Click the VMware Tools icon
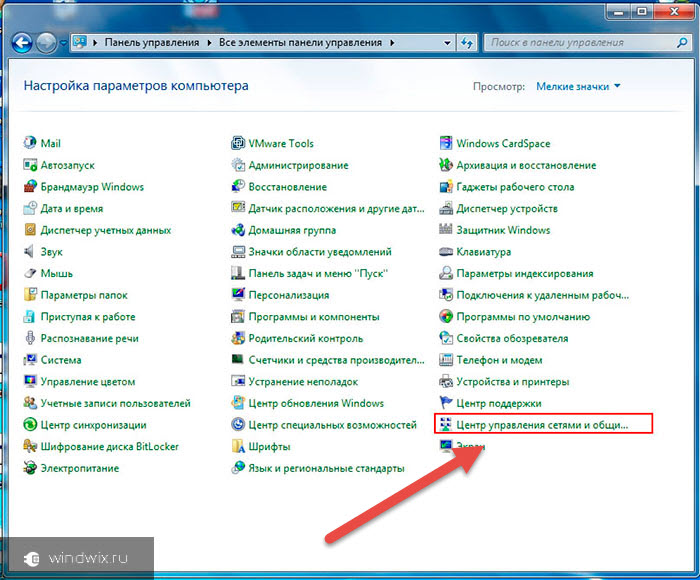 (238, 143)
